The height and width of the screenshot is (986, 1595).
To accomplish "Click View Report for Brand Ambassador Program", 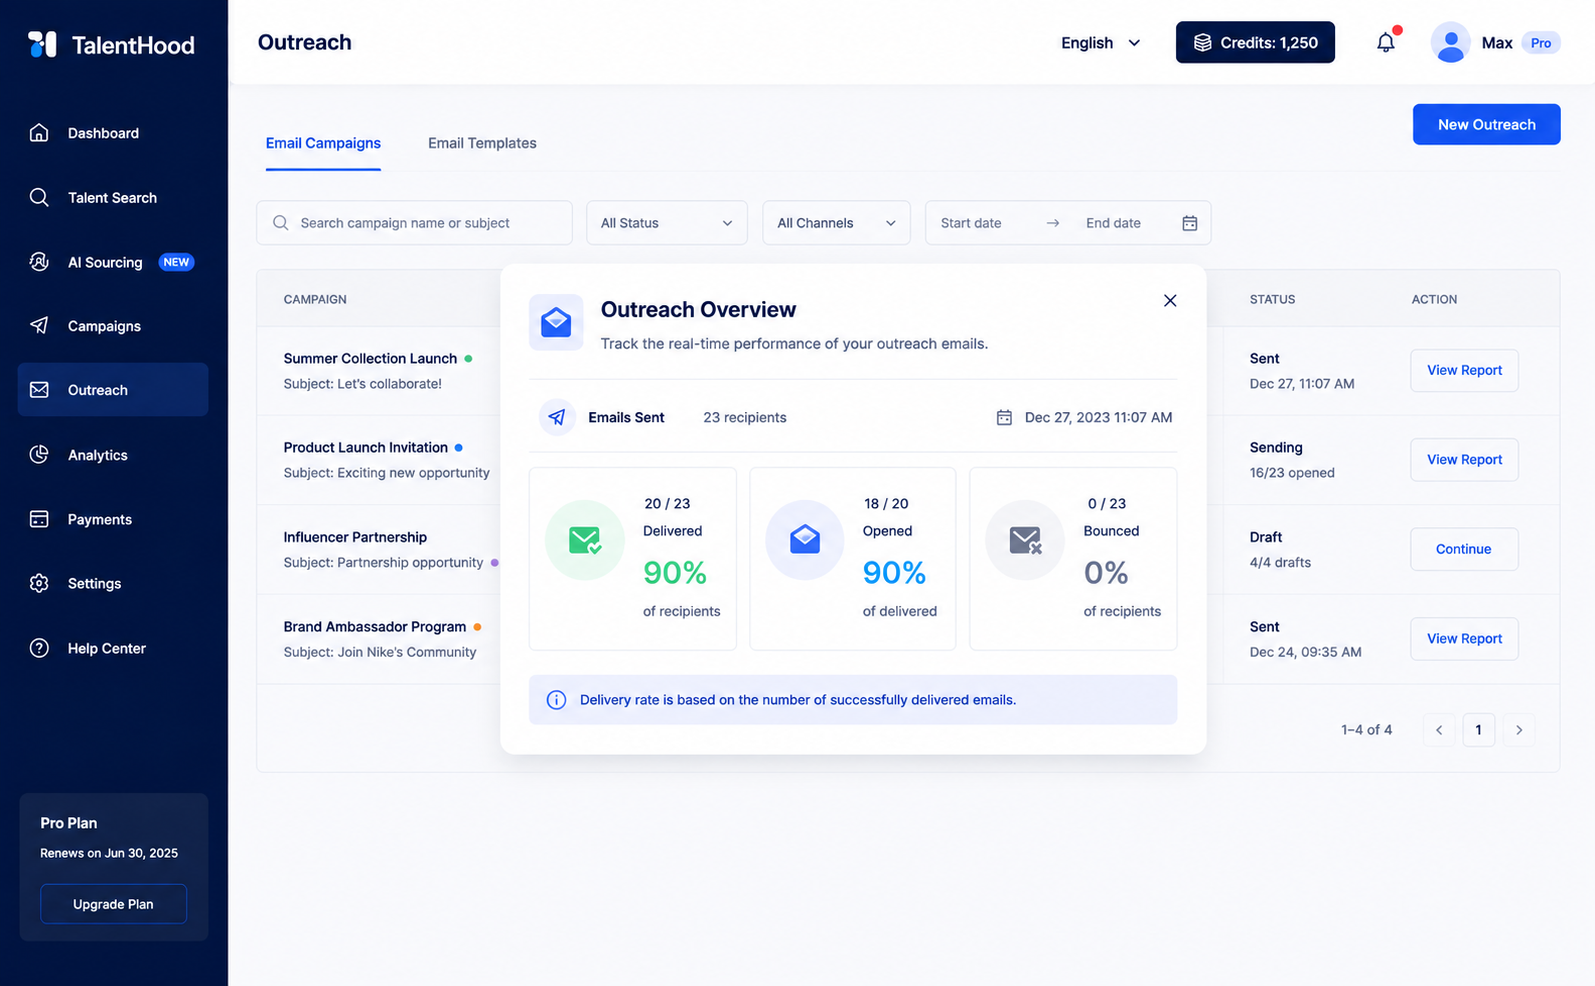I will pos(1464,638).
